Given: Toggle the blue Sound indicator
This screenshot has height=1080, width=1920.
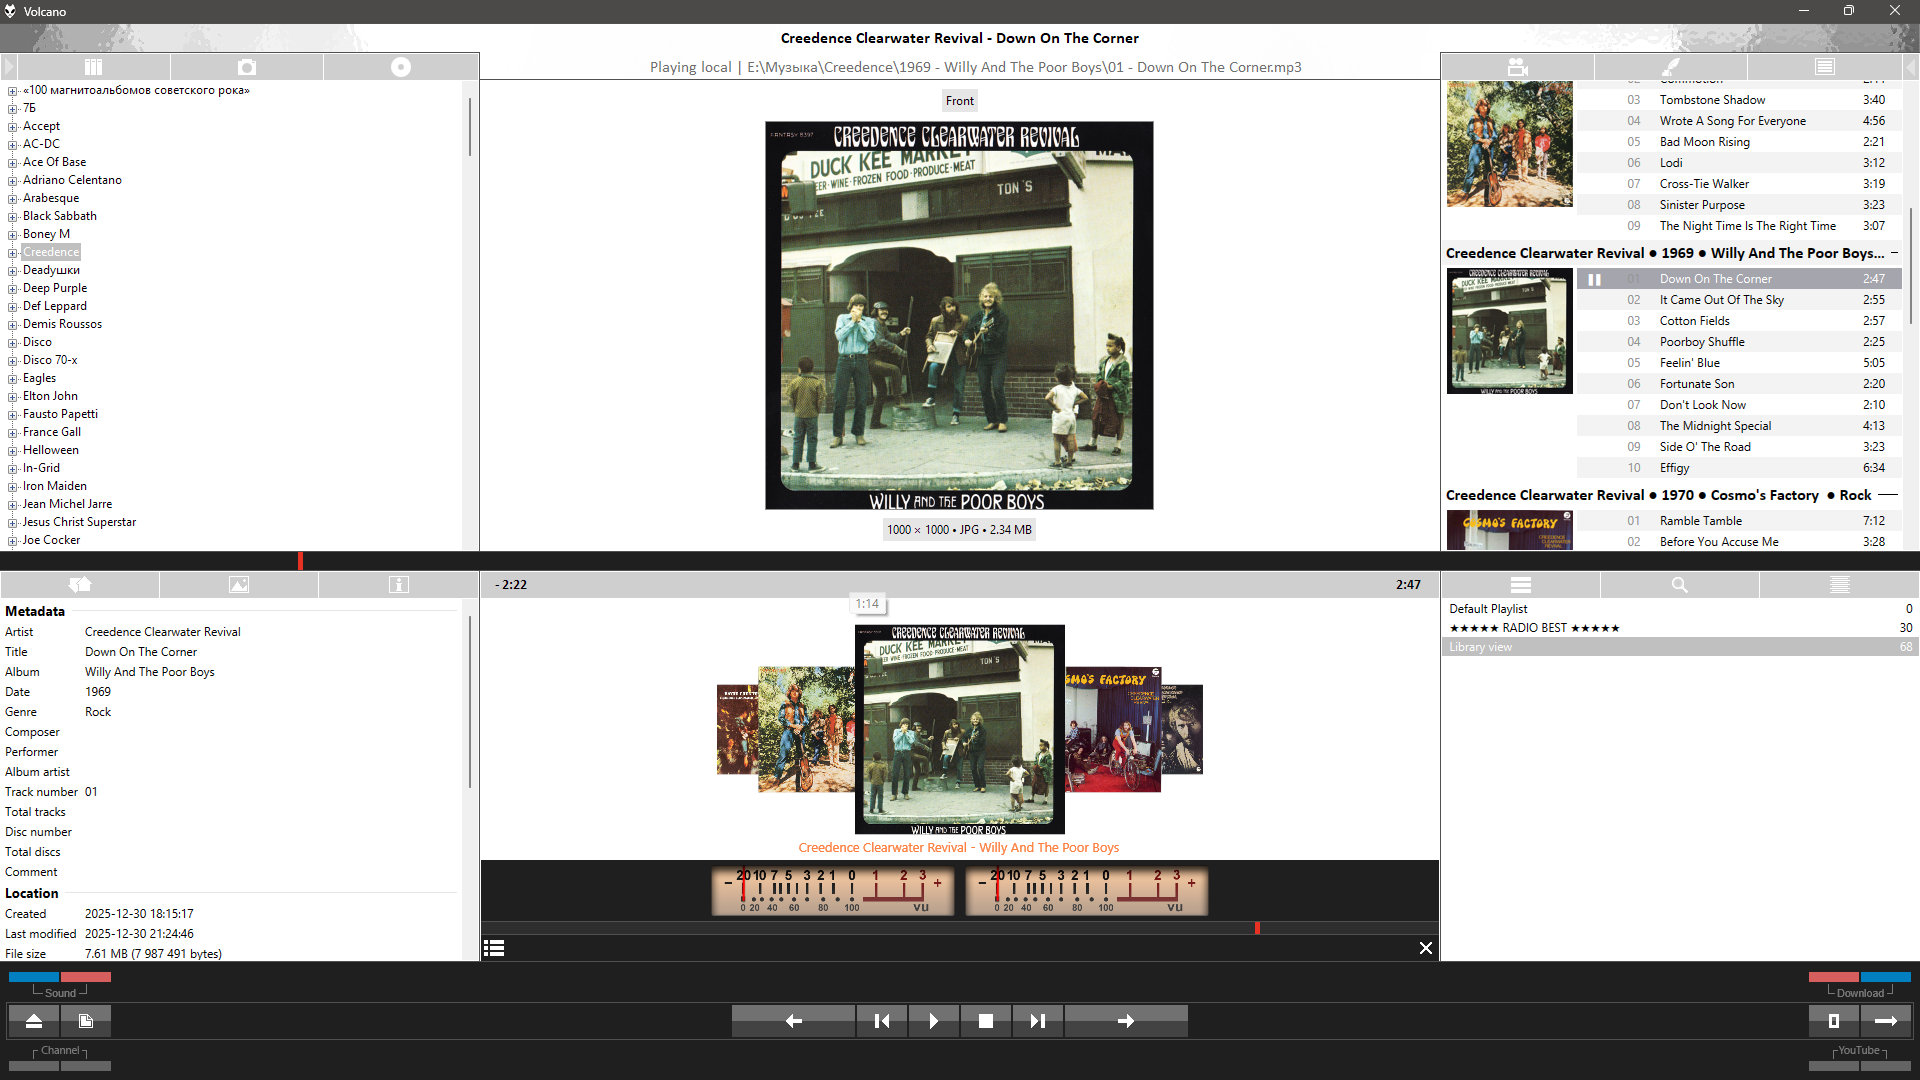Looking at the screenshot, I should (34, 977).
